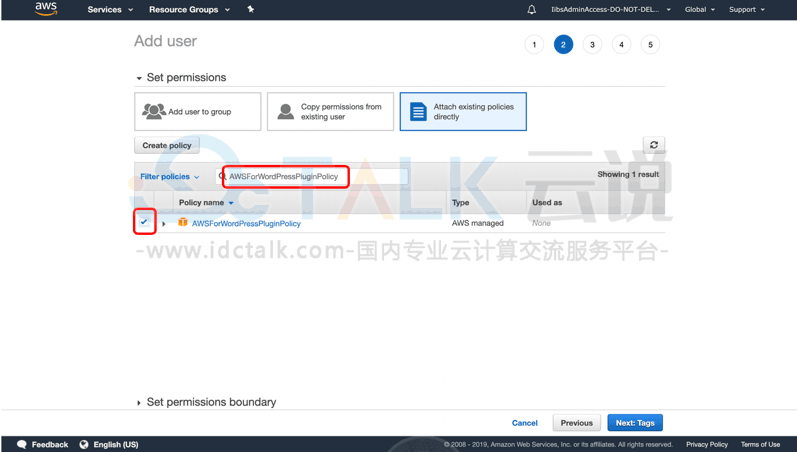797x452 pixels.
Task: Click the AWS managed type cell
Action: [x=478, y=223]
